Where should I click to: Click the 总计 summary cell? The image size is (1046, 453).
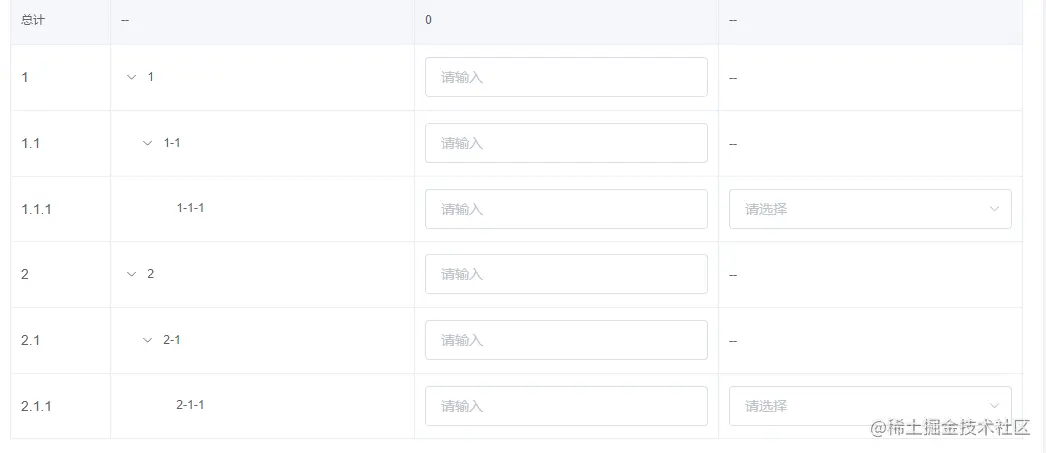[33, 20]
